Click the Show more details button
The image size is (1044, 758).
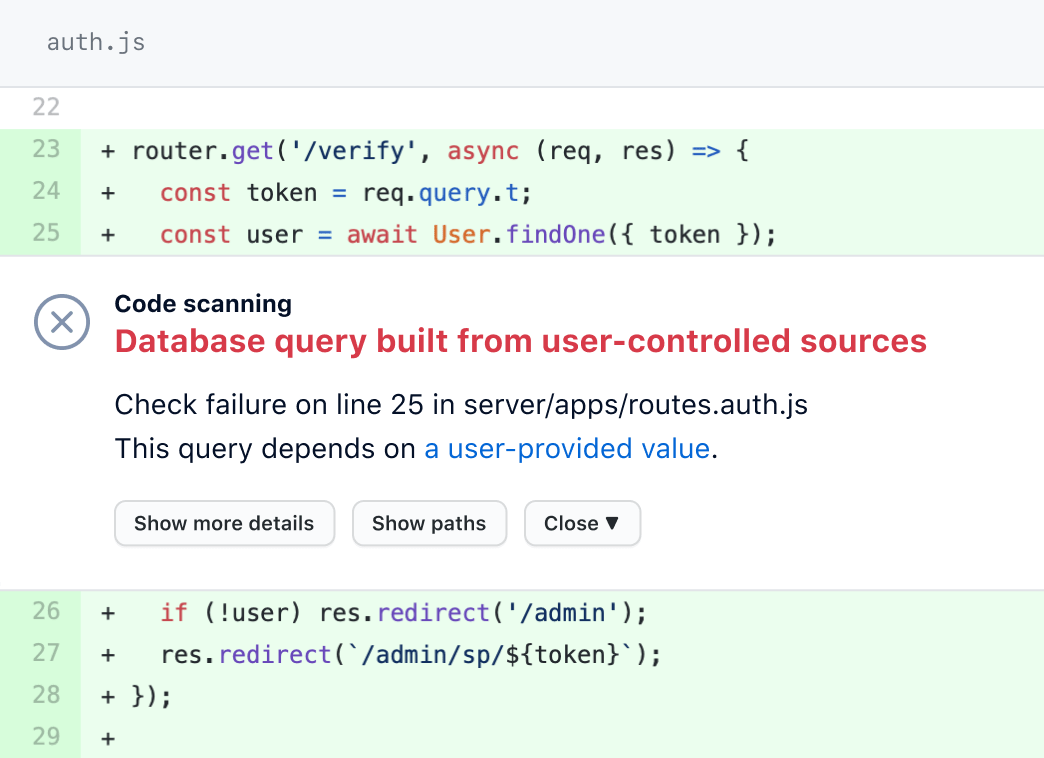pyautogui.click(x=224, y=523)
